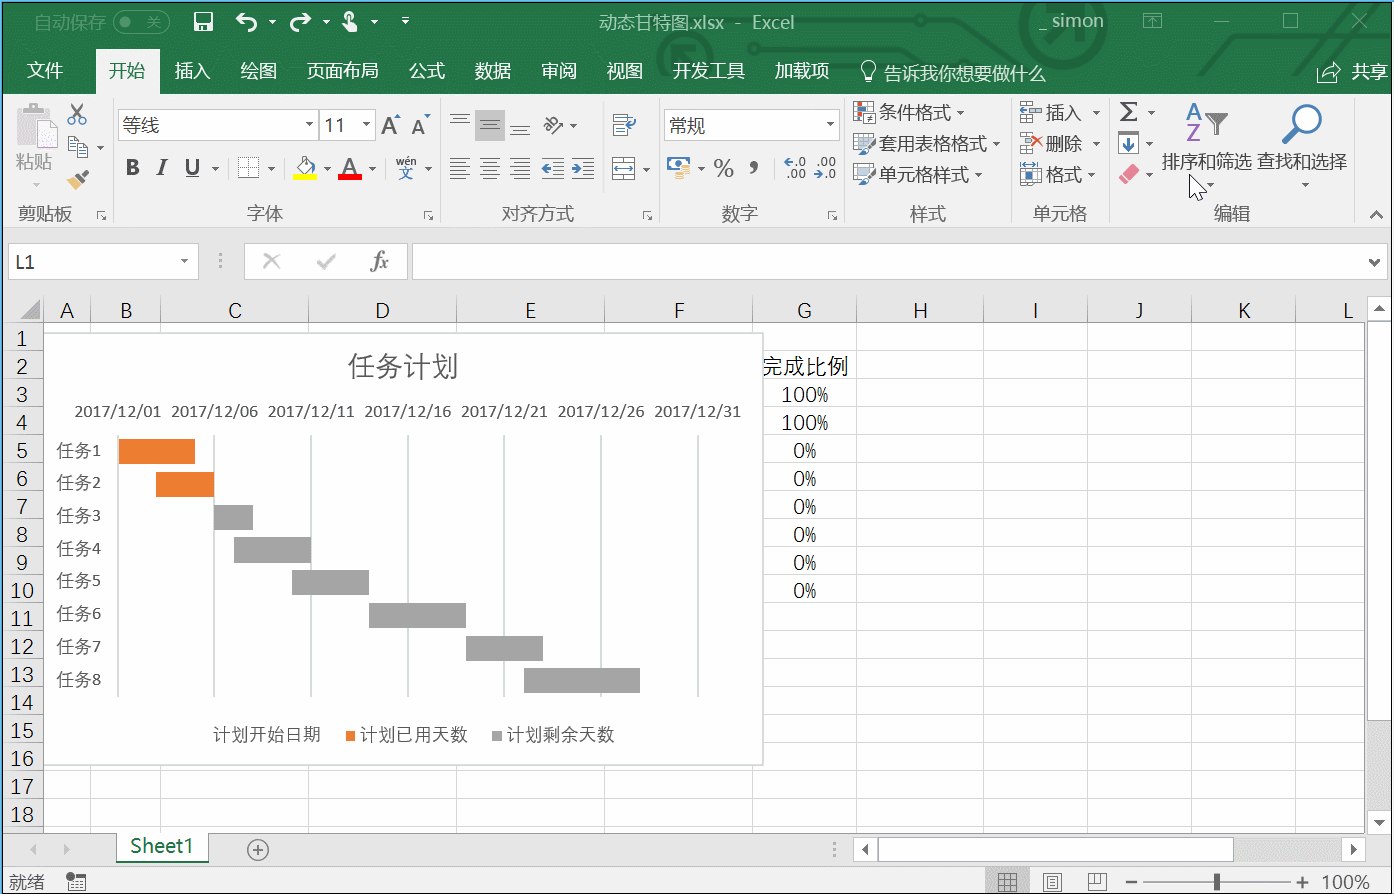Click the Comma Style icon
Image resolution: width=1394 pixels, height=894 pixels.
754,168
